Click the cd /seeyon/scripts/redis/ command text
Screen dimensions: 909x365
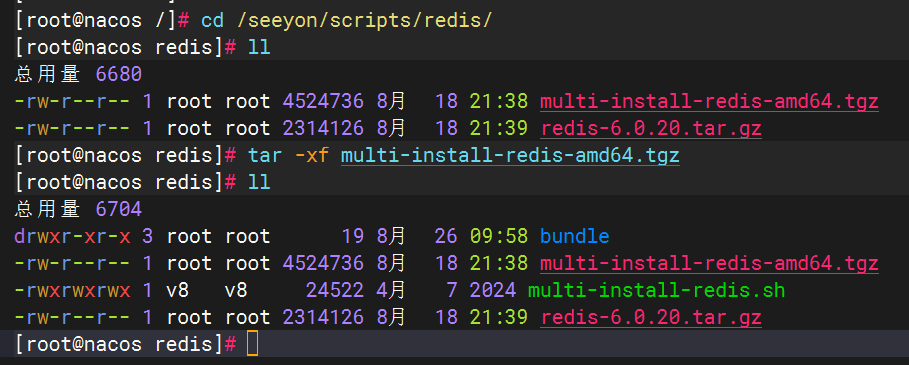click(x=346, y=21)
